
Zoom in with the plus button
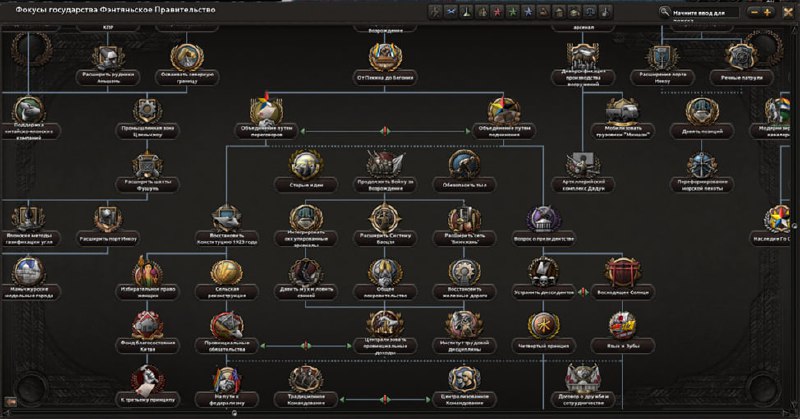point(767,12)
